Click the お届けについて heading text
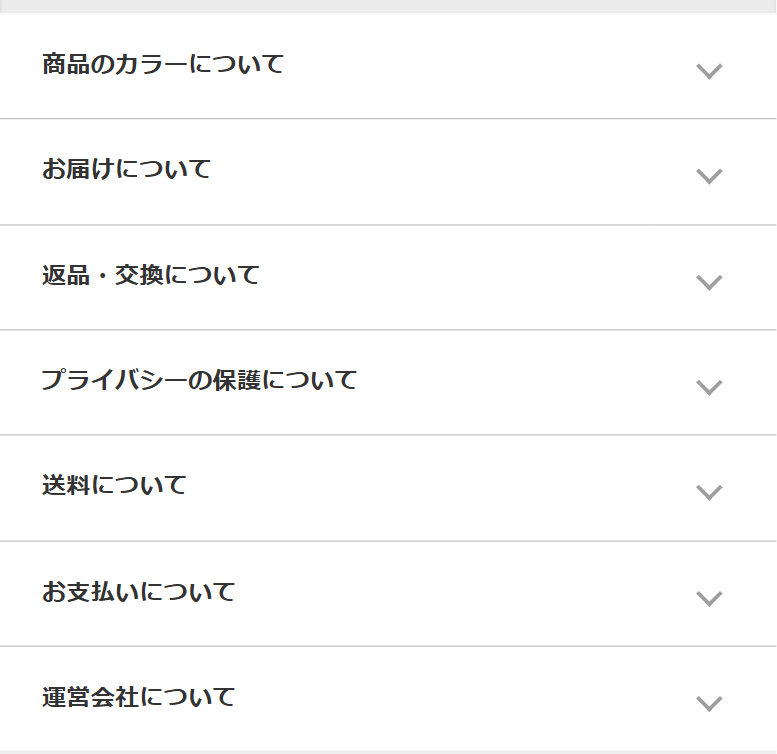777x754 pixels. pyautogui.click(x=126, y=169)
